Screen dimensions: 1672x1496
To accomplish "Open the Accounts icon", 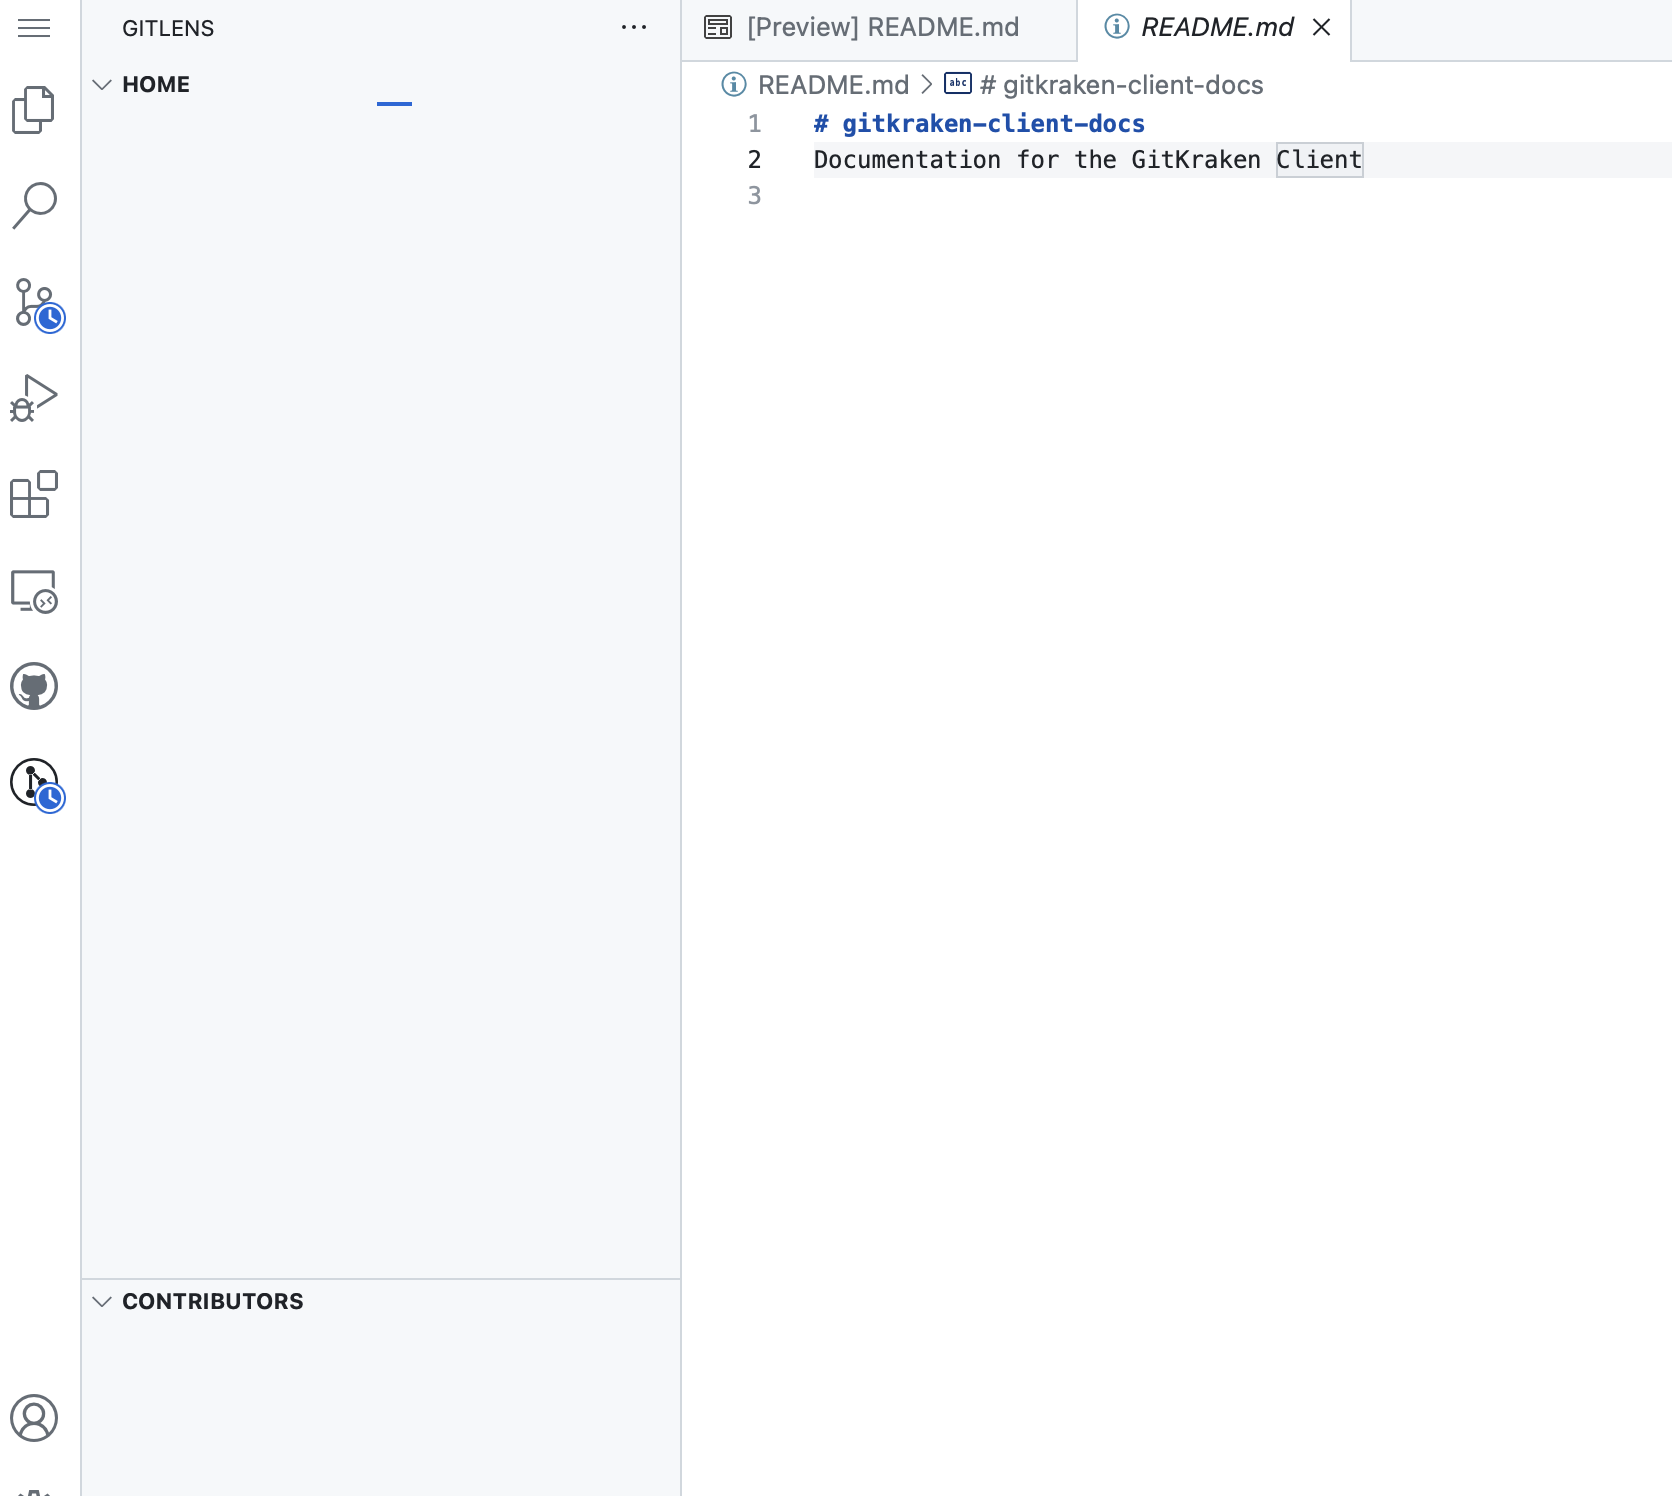I will [x=33, y=1417].
